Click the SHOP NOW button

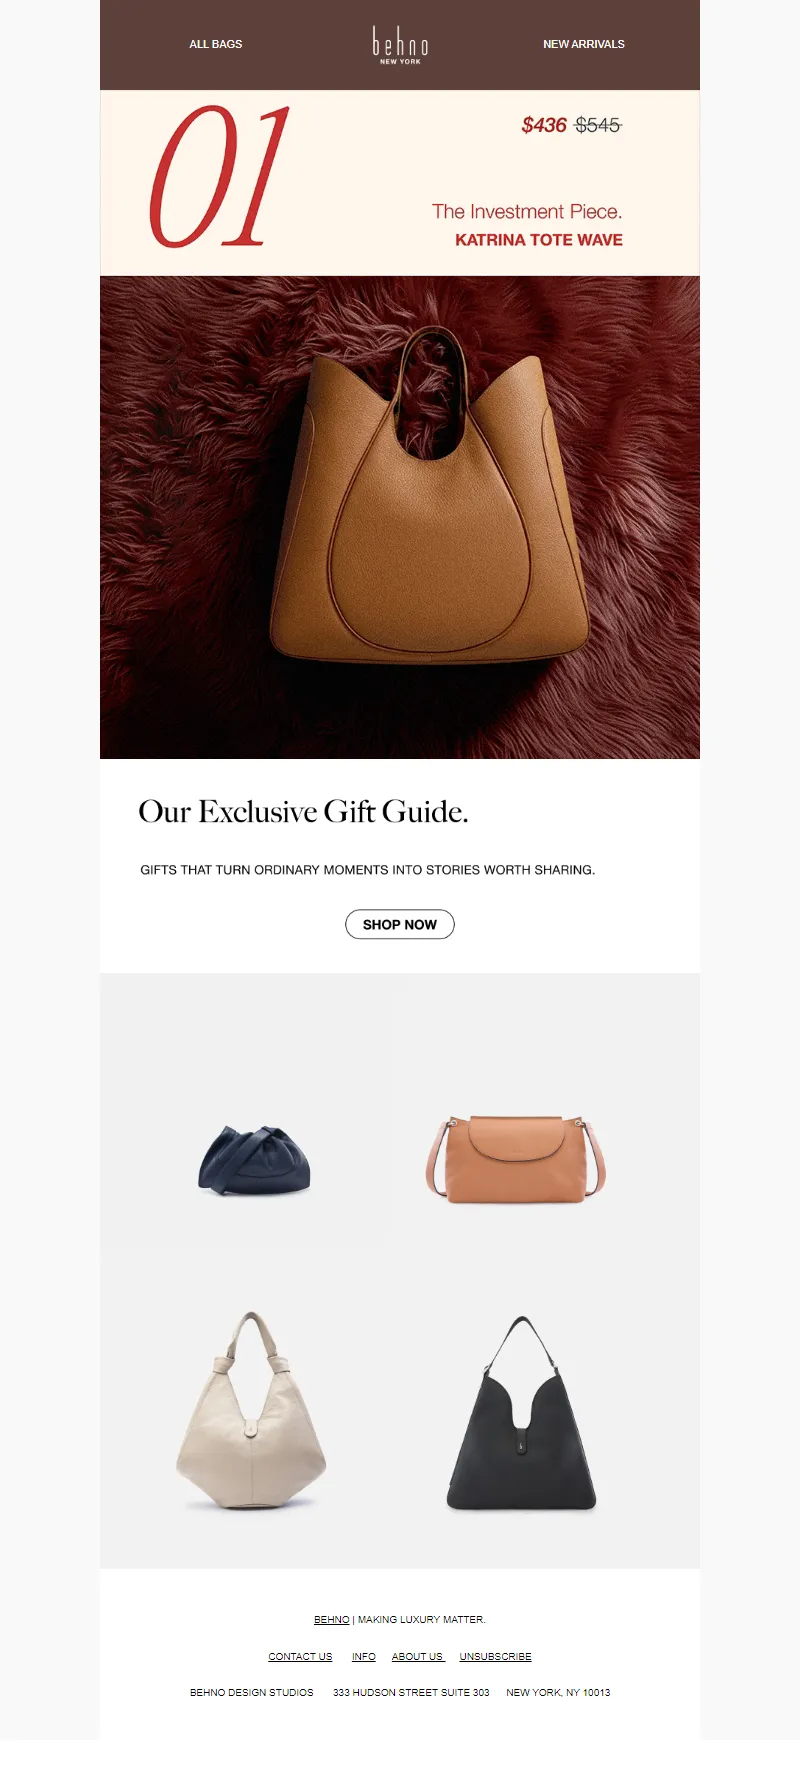point(400,924)
